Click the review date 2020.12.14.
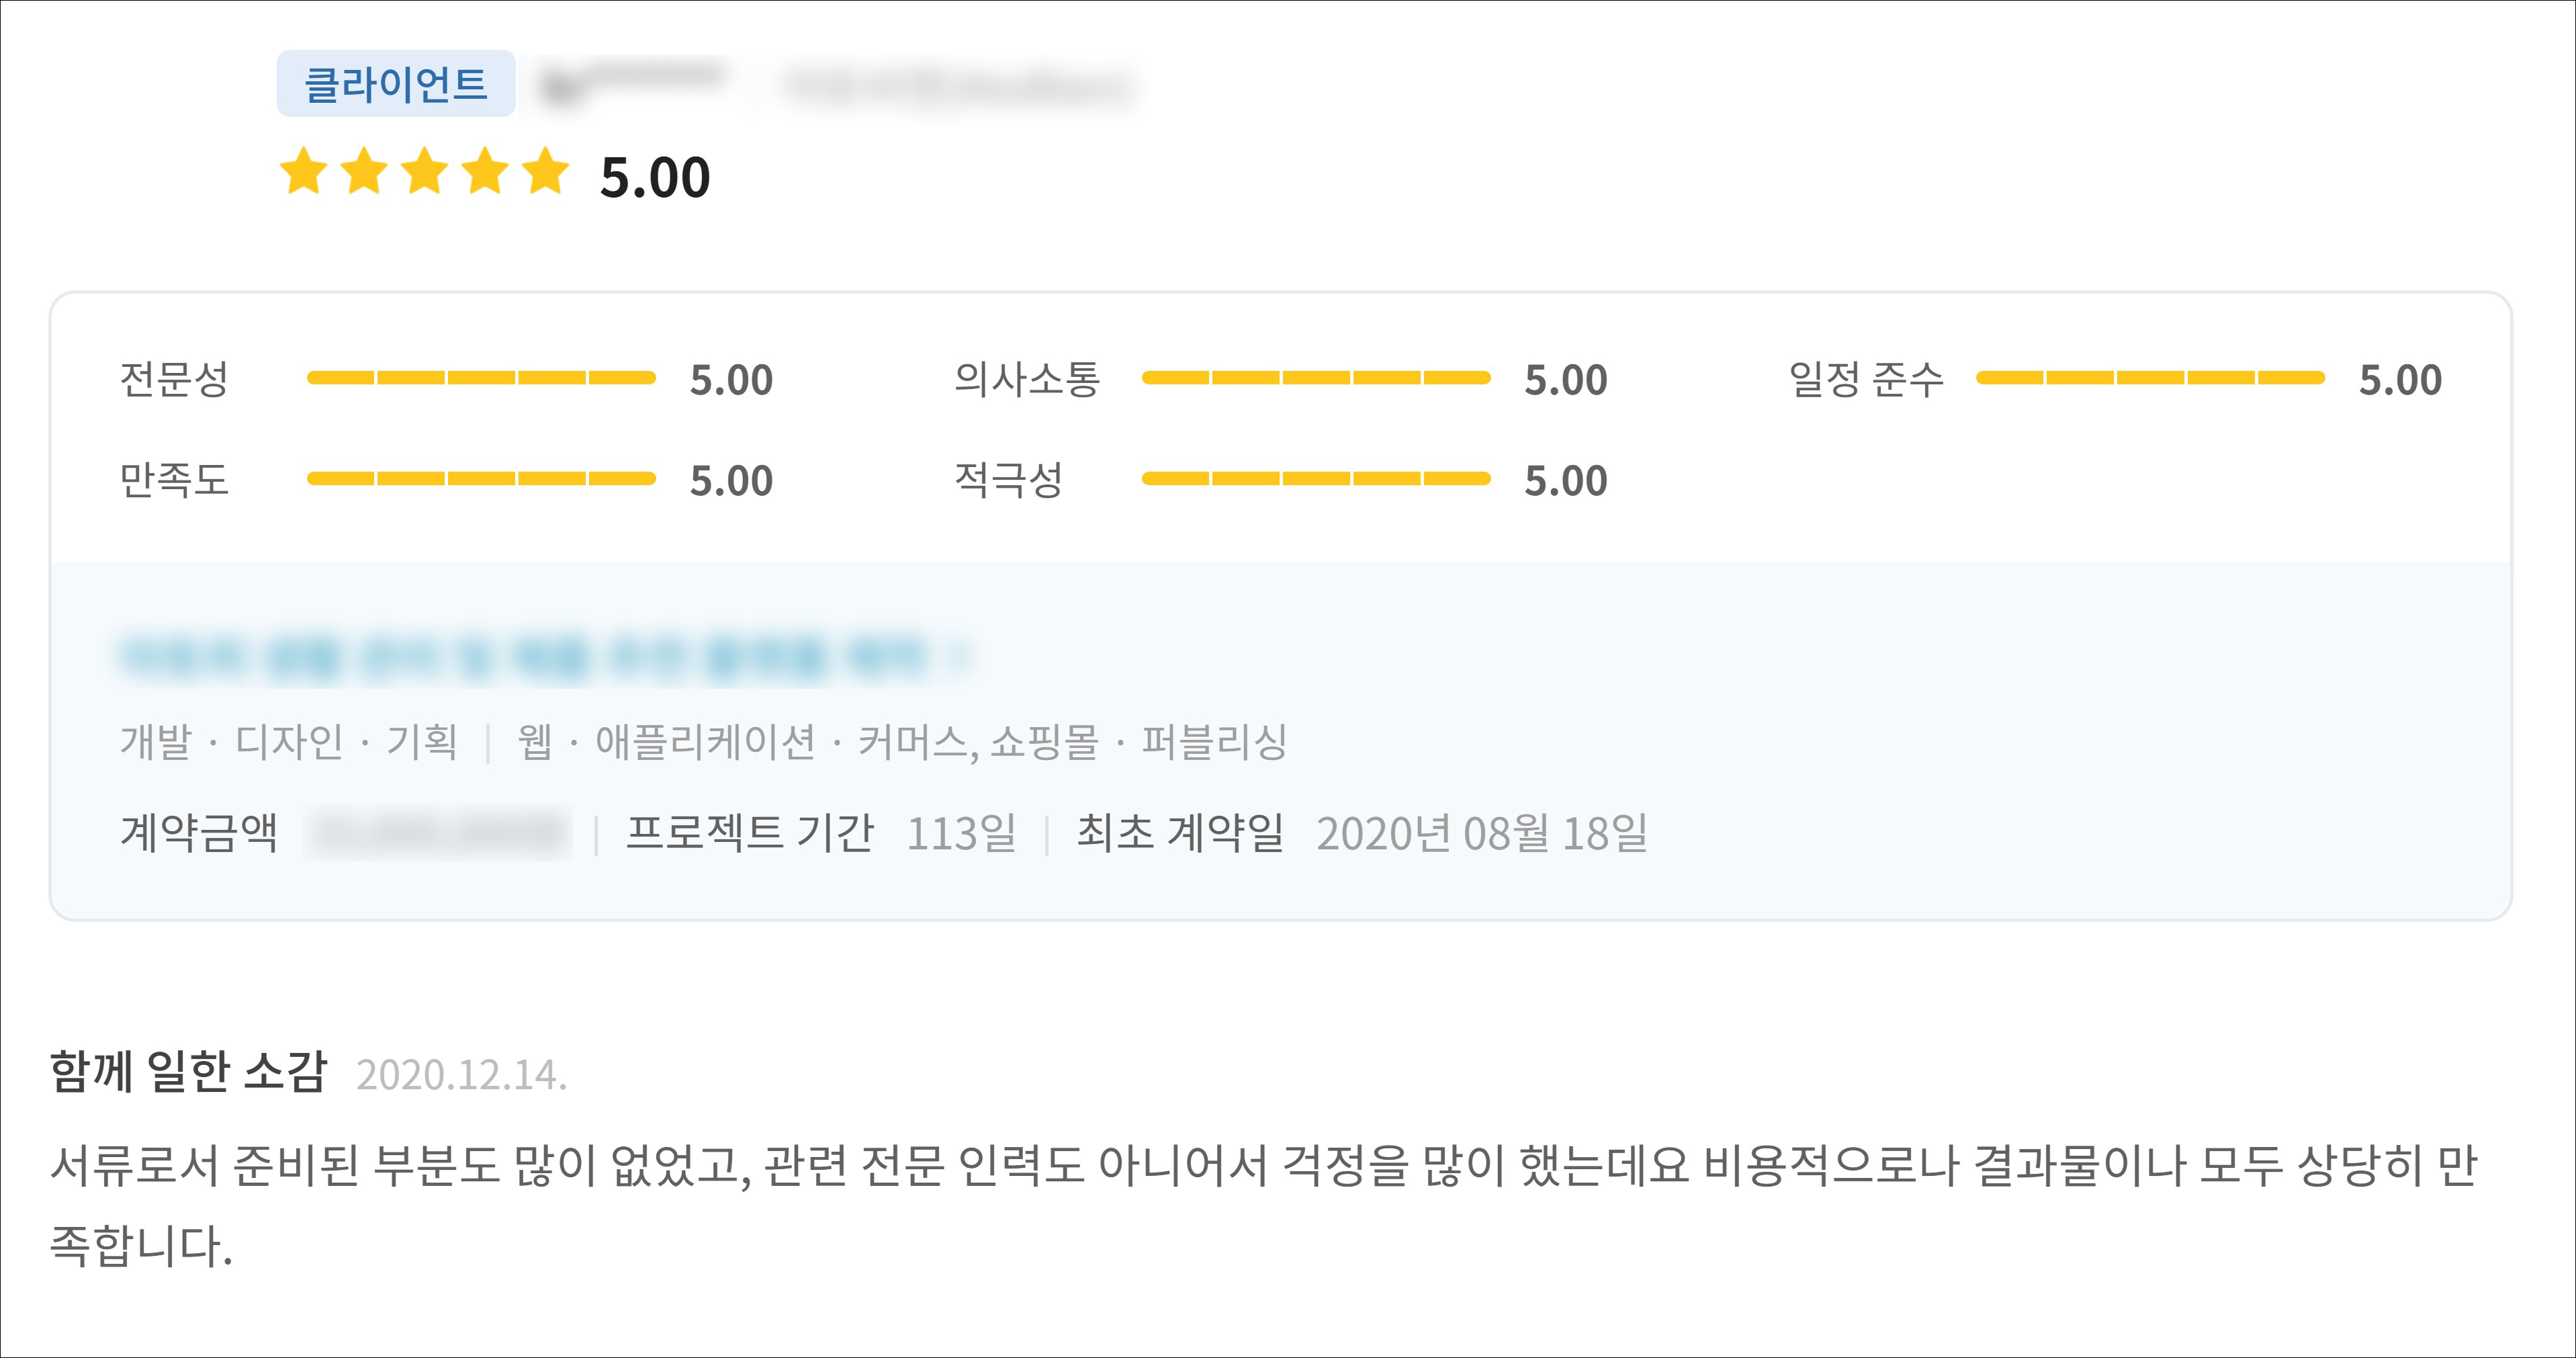Viewport: 2576px width, 1358px height. (x=461, y=1075)
